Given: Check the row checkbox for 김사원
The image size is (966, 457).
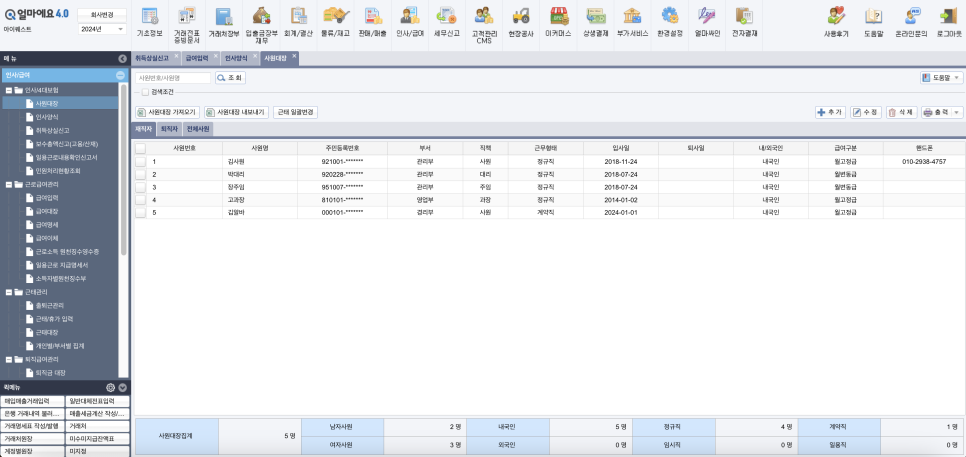Looking at the screenshot, I should (x=140, y=161).
